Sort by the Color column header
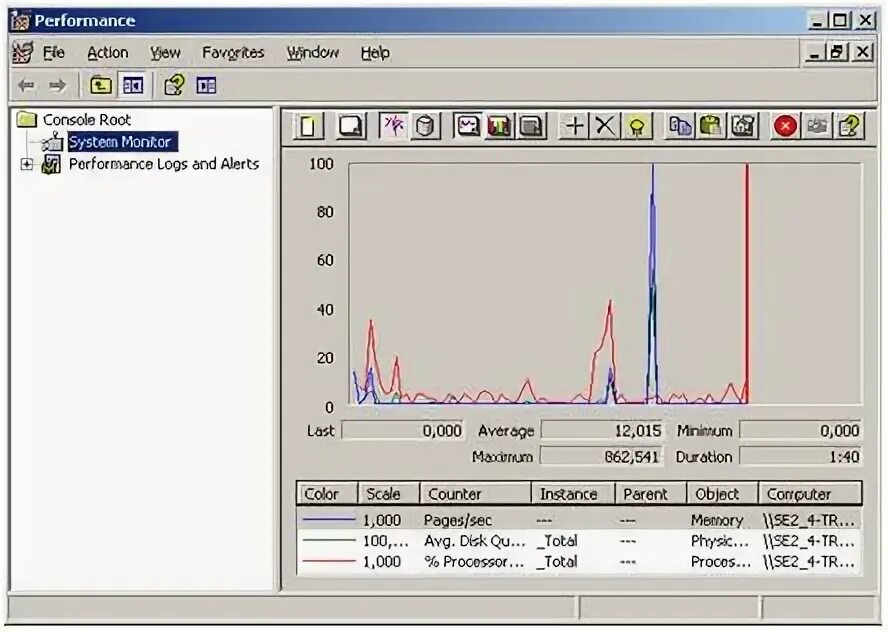Viewport: 888px width, 632px height. click(x=327, y=494)
